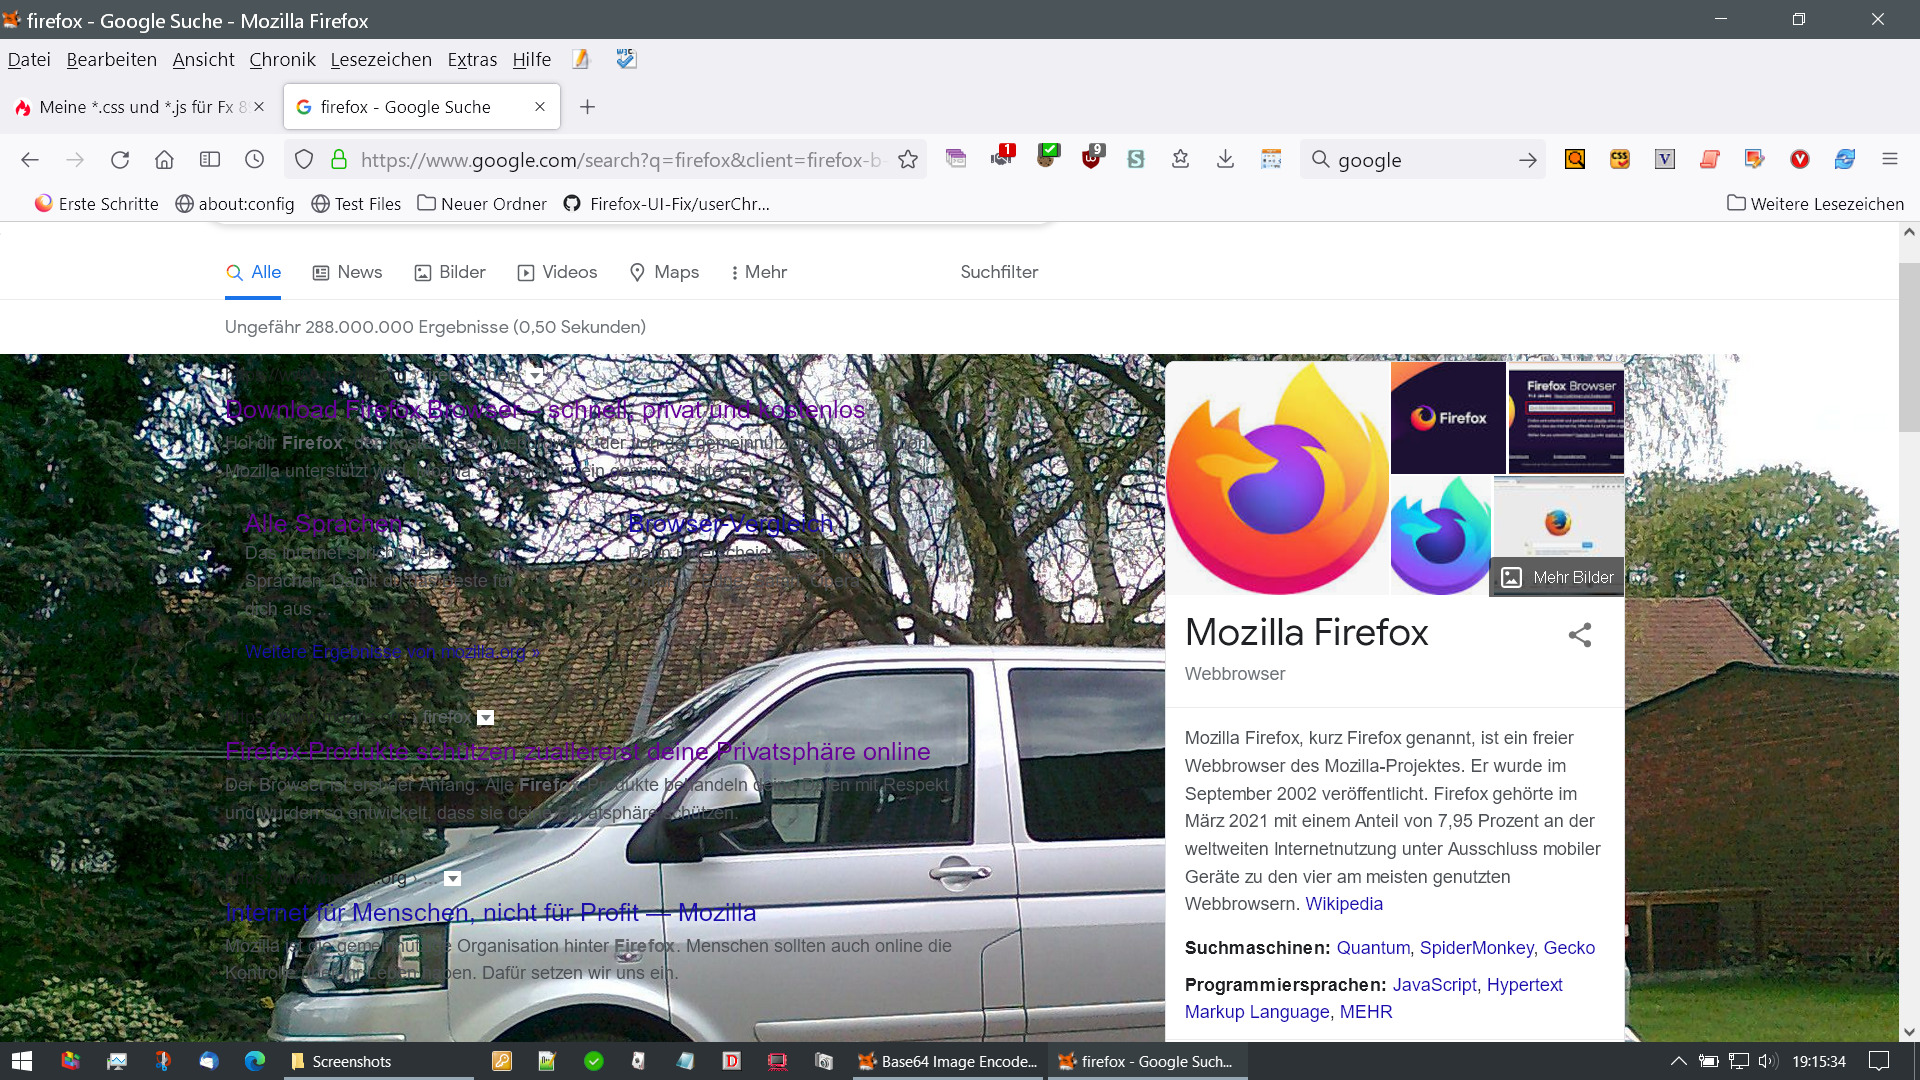Open the Mehr search options menu
The width and height of the screenshot is (1920, 1080).
pos(759,272)
